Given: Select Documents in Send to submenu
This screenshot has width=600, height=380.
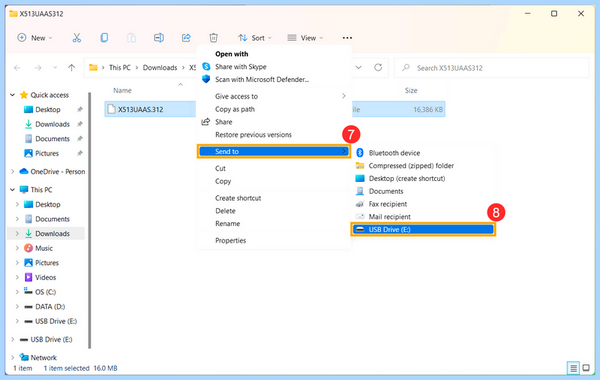Looking at the screenshot, I should (x=386, y=191).
